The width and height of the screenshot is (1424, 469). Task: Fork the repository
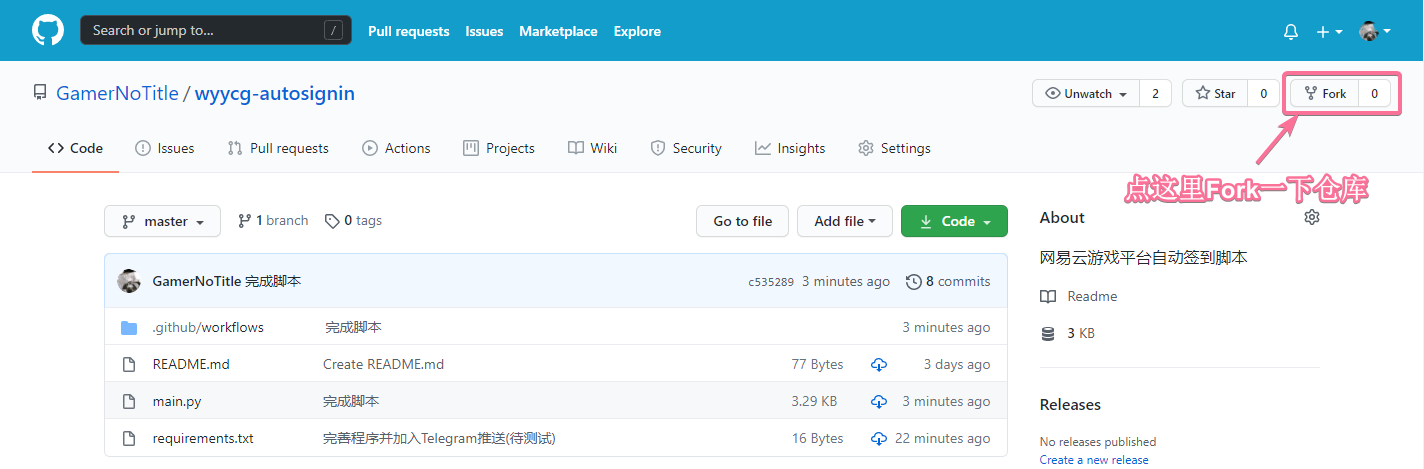1325,93
